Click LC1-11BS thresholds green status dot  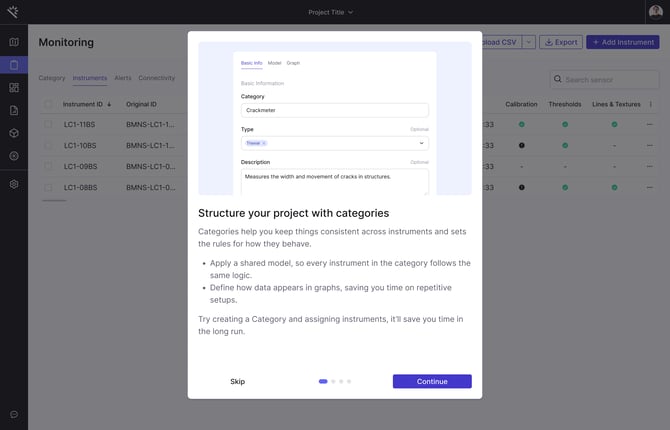[x=565, y=124]
